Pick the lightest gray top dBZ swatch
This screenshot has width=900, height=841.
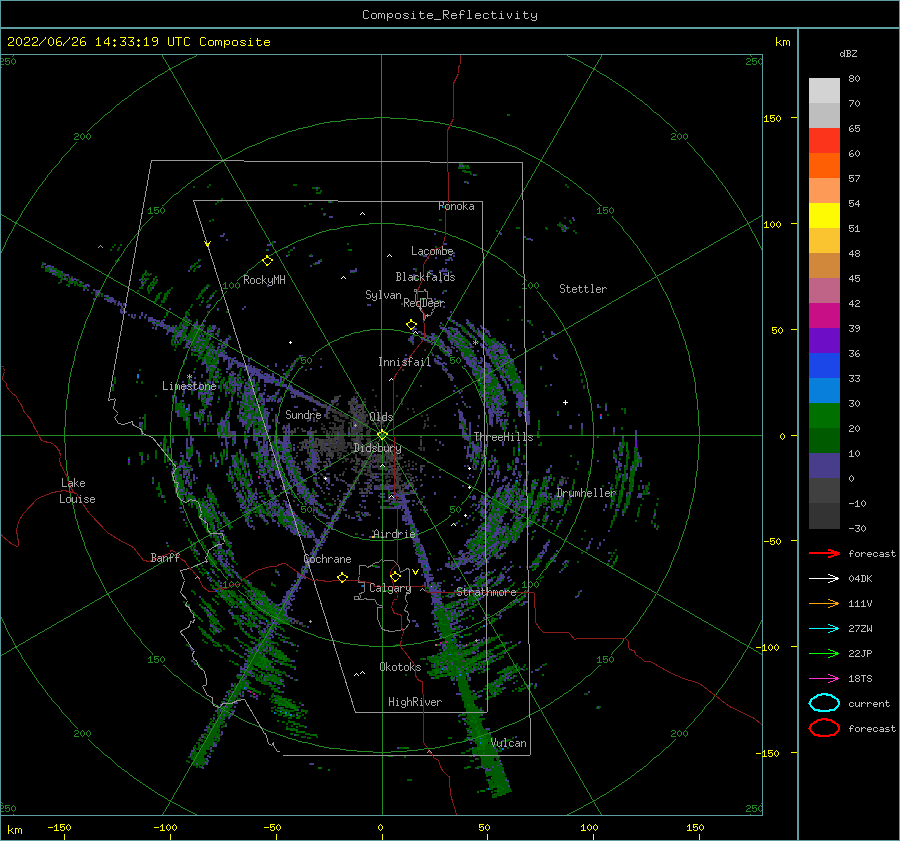coord(824,91)
